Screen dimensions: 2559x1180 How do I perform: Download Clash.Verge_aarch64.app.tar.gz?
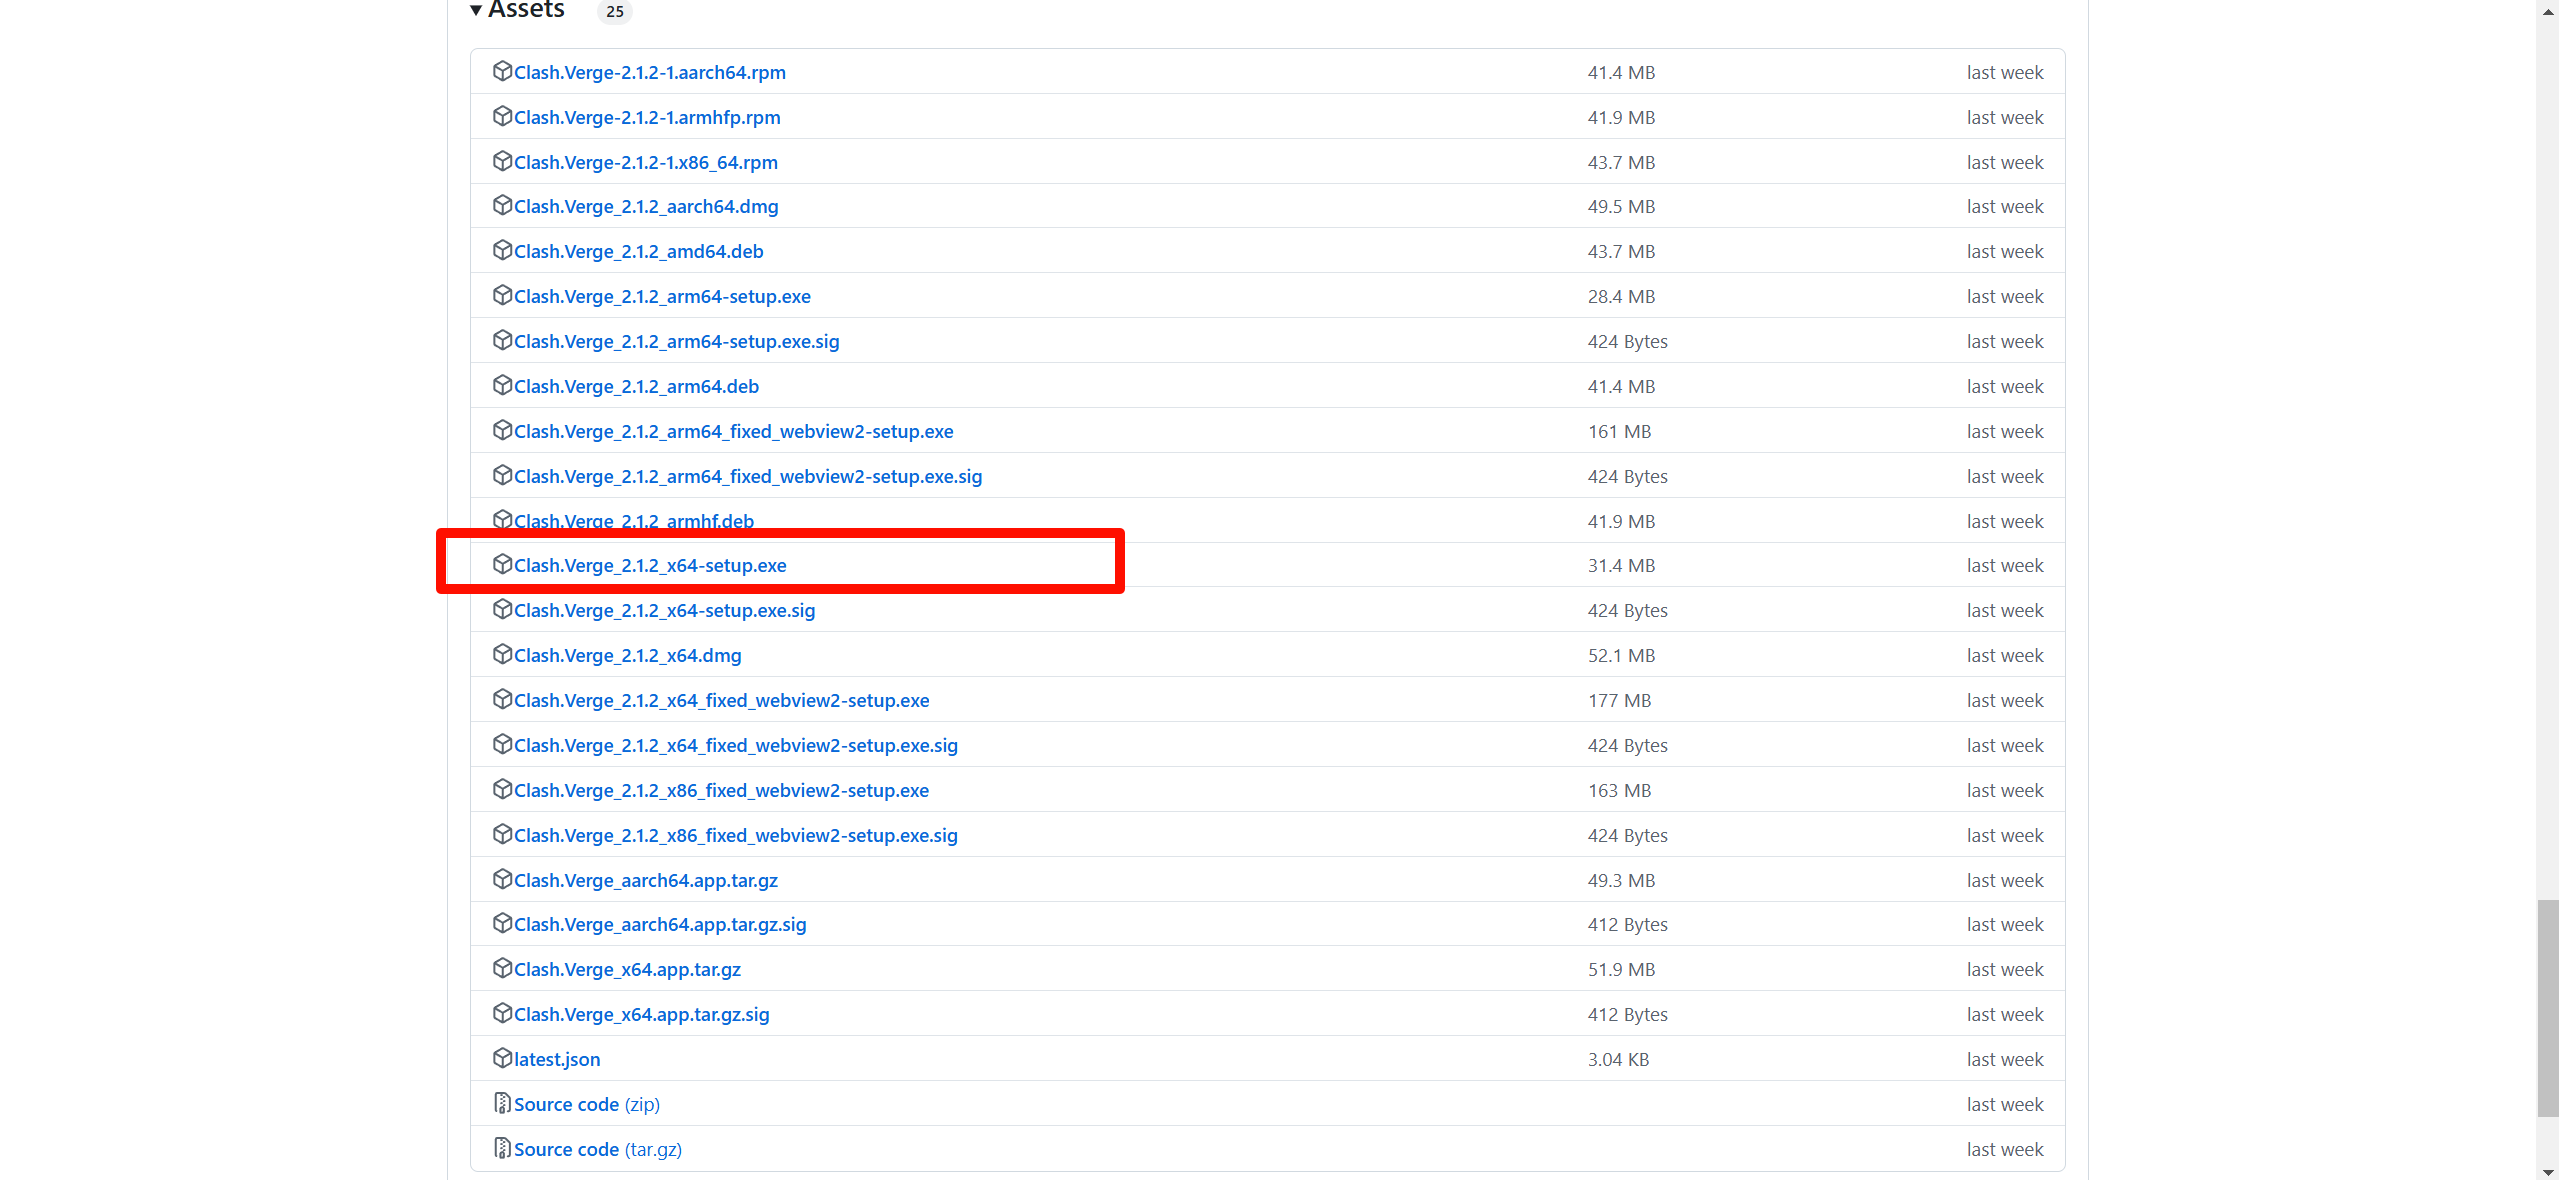[x=646, y=881]
